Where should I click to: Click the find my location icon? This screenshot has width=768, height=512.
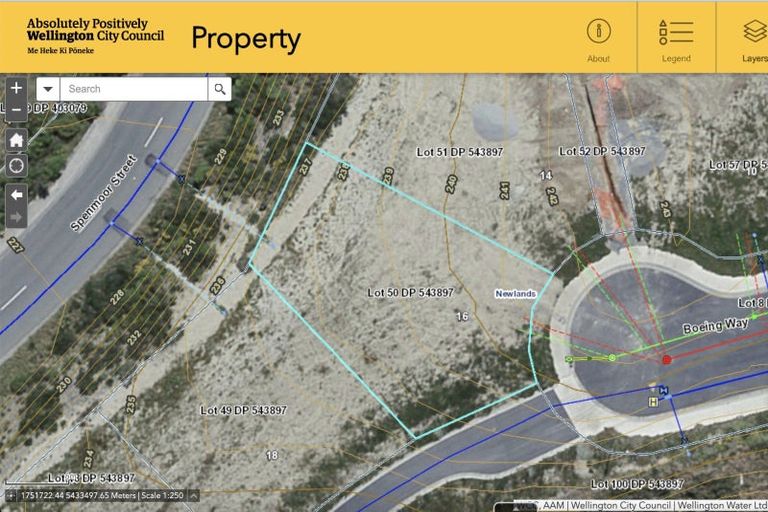tap(16, 165)
